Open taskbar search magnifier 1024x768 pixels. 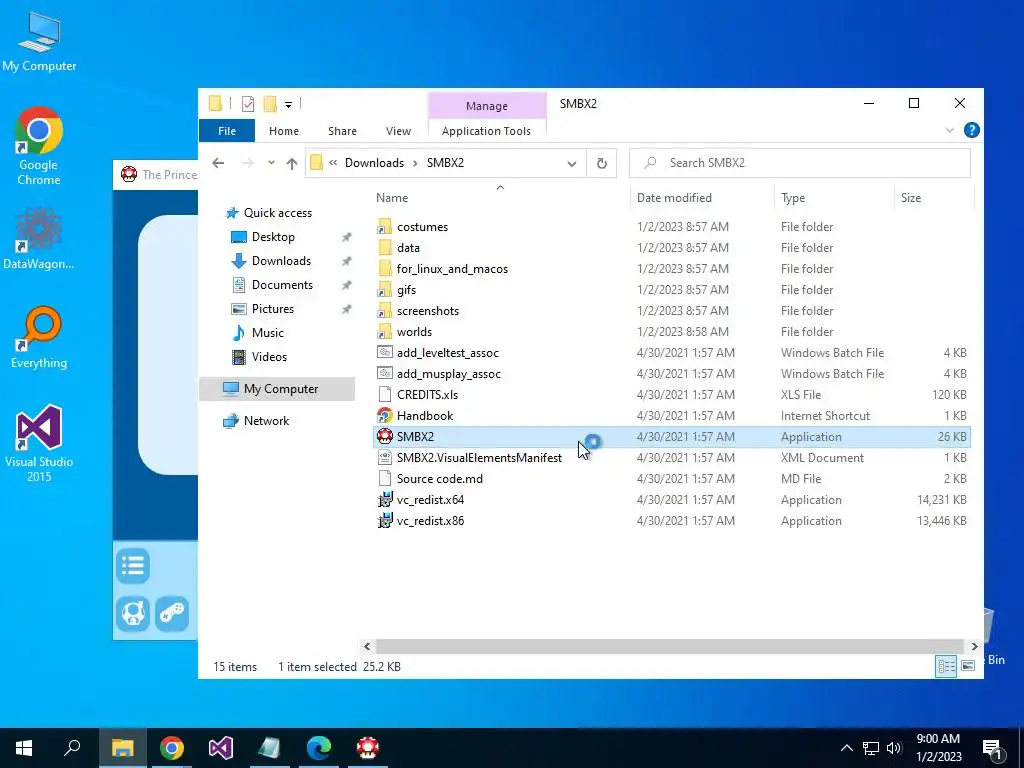point(72,748)
